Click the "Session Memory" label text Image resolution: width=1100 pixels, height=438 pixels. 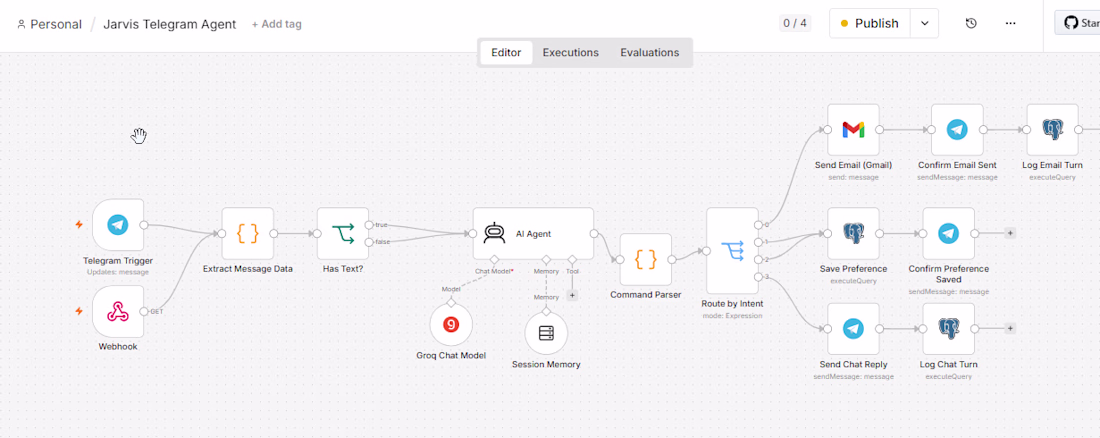[x=546, y=364]
